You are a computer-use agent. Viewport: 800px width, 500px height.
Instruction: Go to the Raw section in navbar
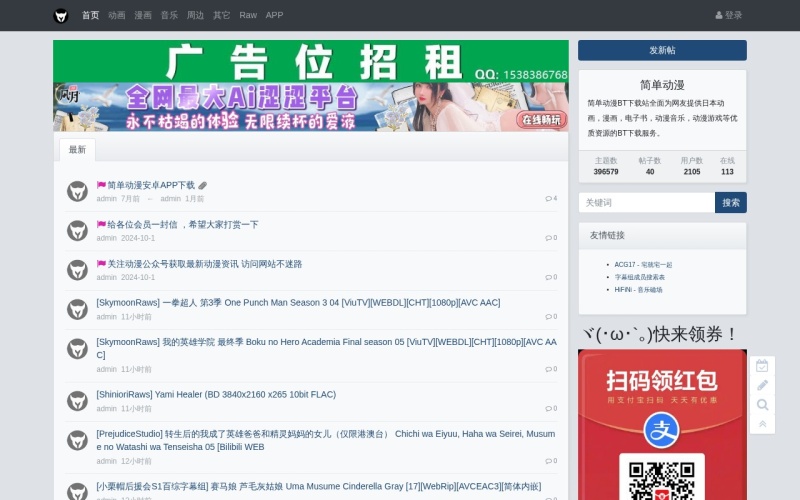(x=248, y=15)
